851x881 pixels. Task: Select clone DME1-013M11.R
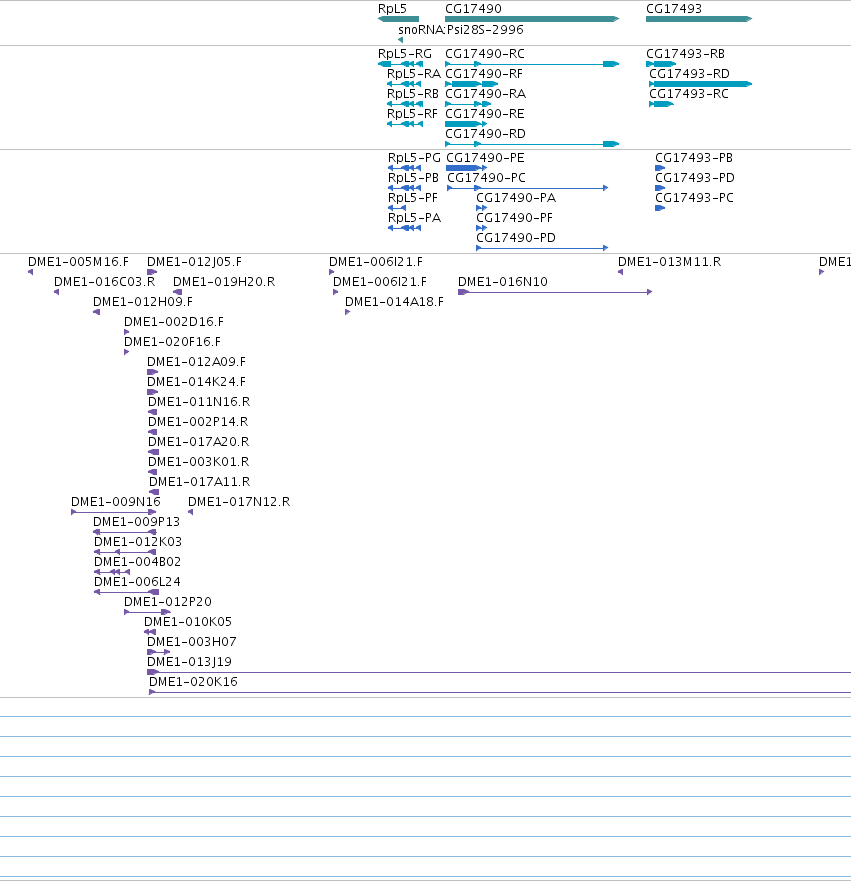coord(670,262)
